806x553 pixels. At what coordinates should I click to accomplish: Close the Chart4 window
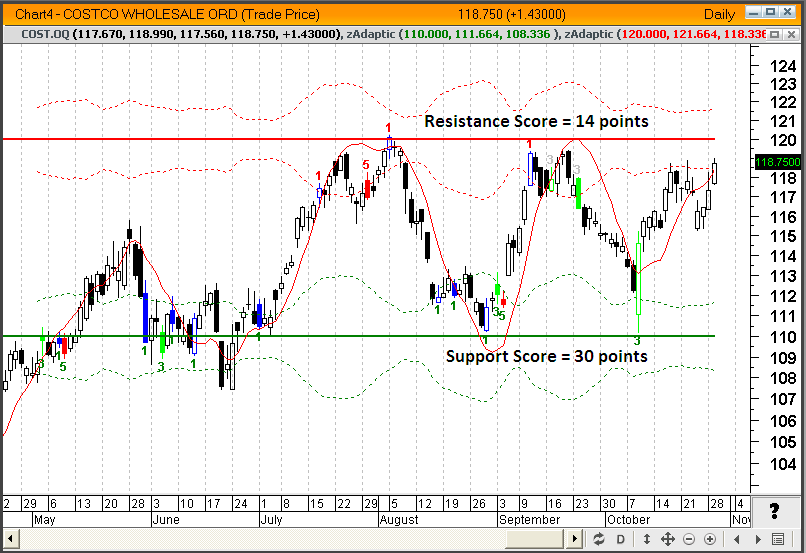[x=787, y=12]
